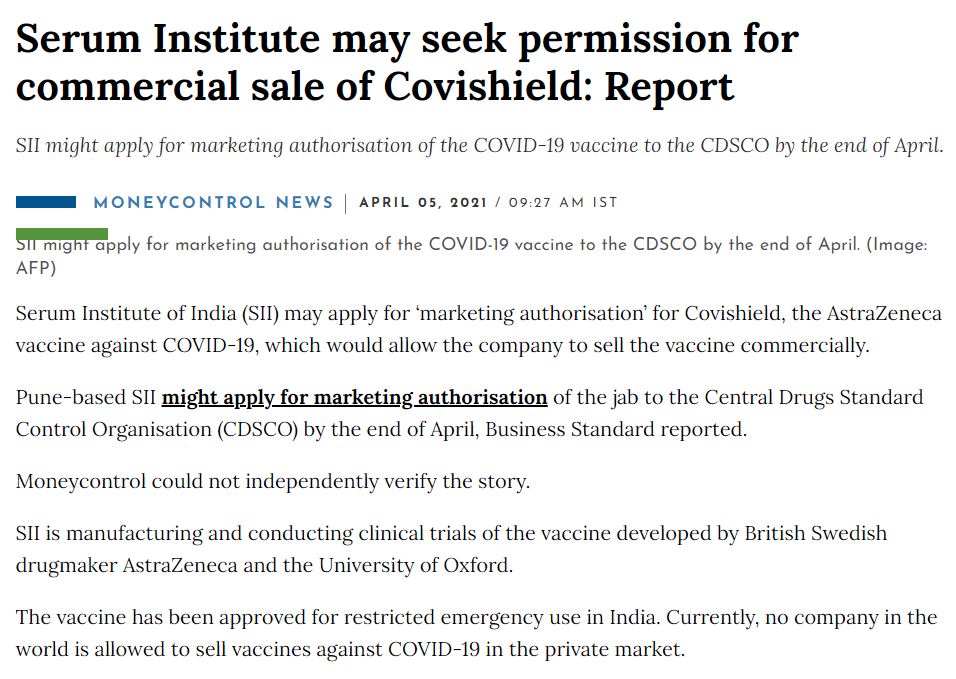Click the italic subheadline below the headline

point(479,145)
